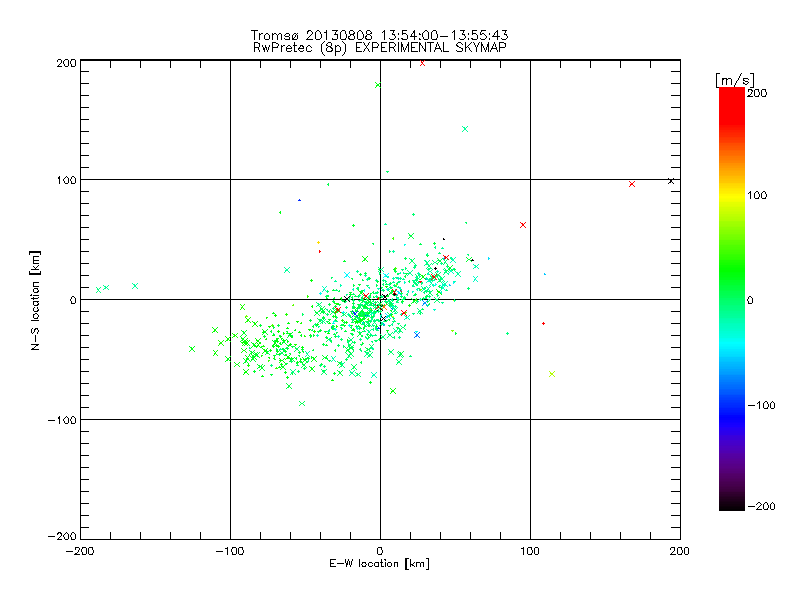Click the plot origin where zero gridlines cross
The image size is (800, 600).
pos(380,300)
